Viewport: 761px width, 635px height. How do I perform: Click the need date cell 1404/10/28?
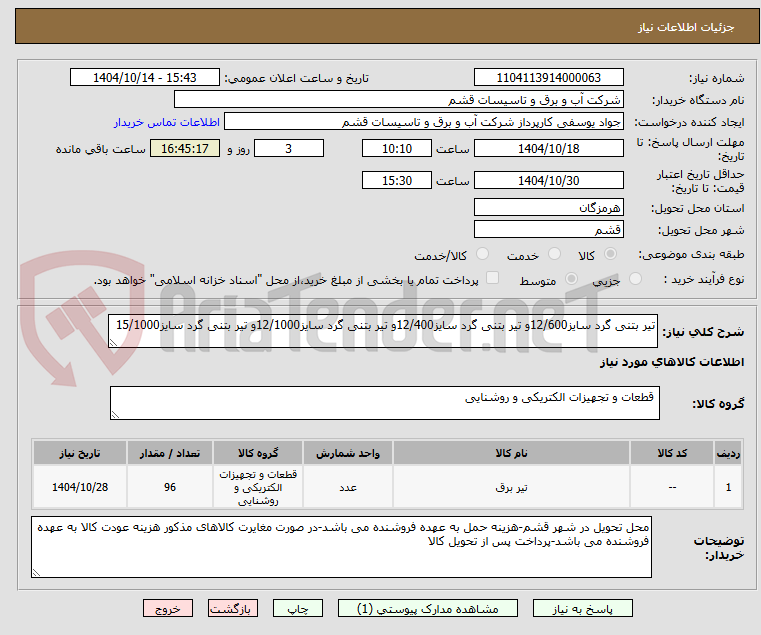tap(80, 487)
